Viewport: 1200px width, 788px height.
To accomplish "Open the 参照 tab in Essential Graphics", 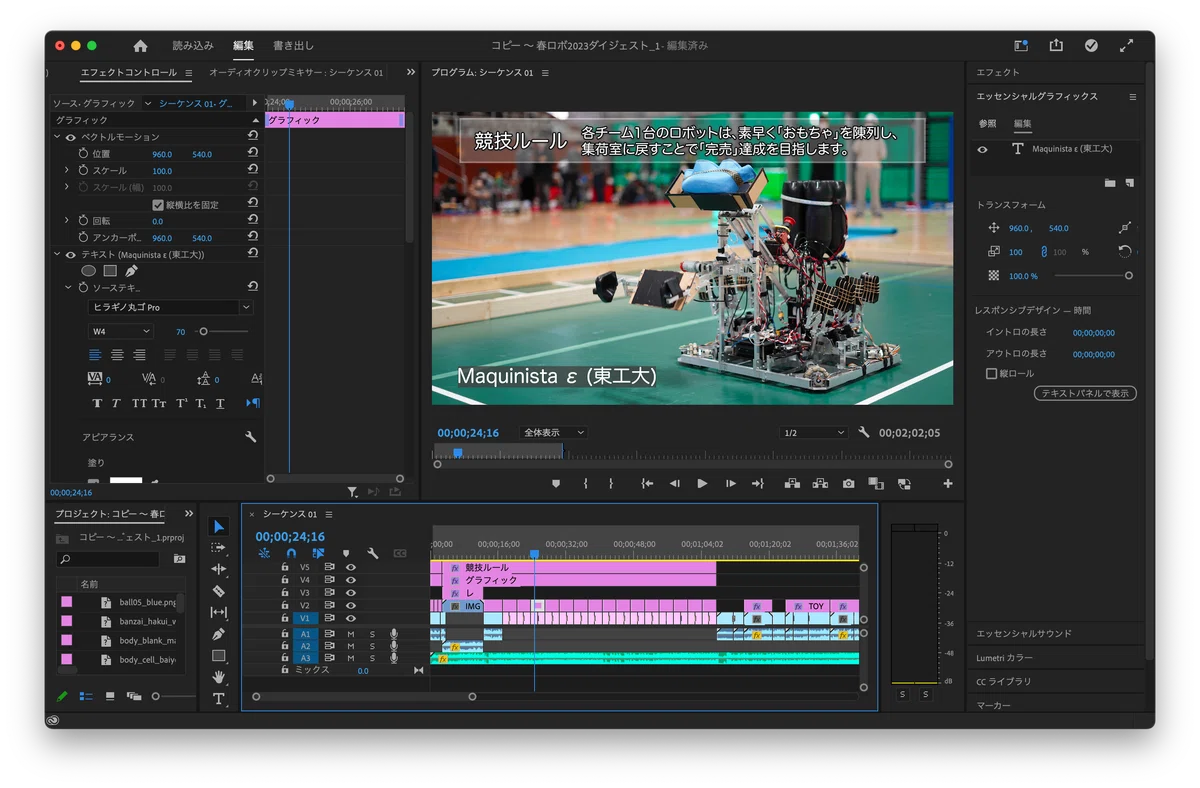I will click(x=987, y=124).
